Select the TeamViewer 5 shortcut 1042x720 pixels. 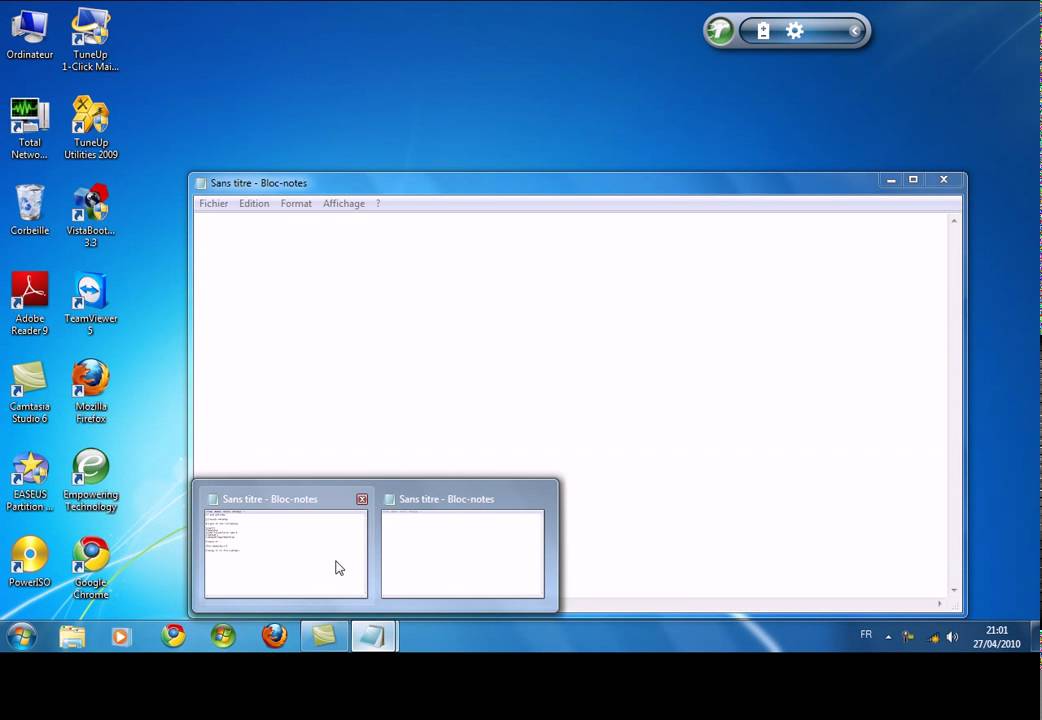pos(90,304)
